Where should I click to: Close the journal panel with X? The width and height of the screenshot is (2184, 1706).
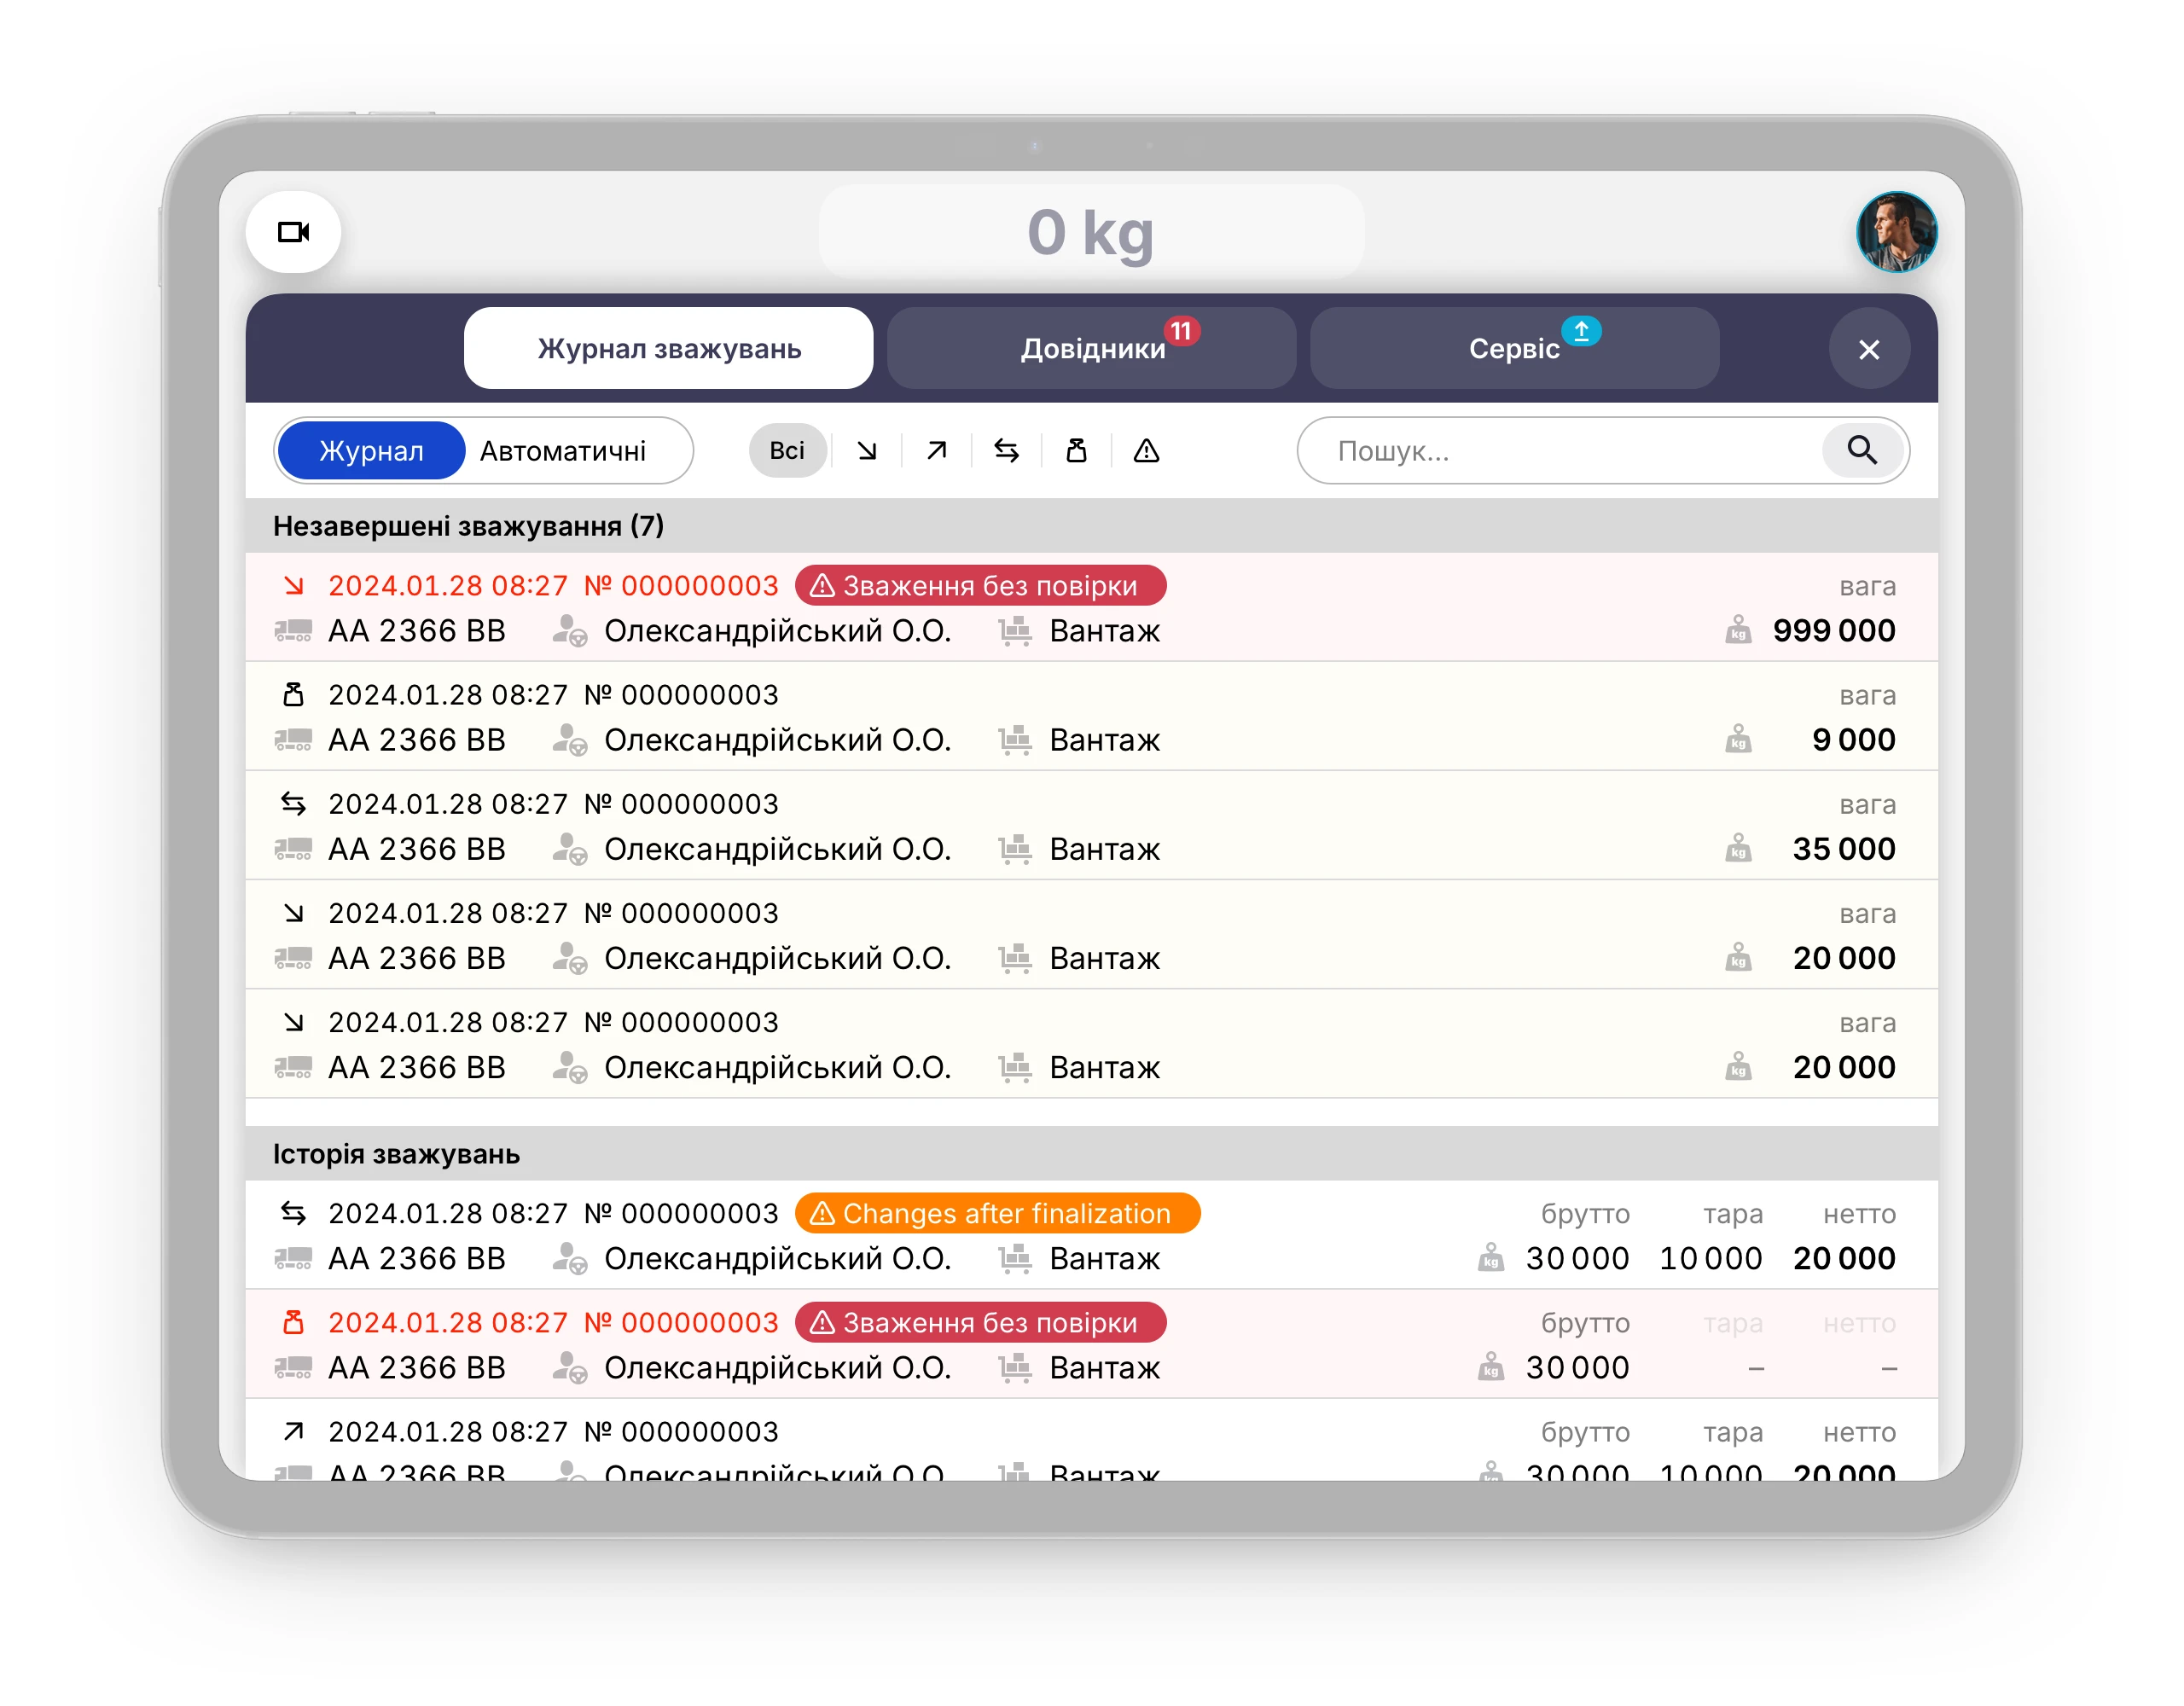[x=1868, y=349]
